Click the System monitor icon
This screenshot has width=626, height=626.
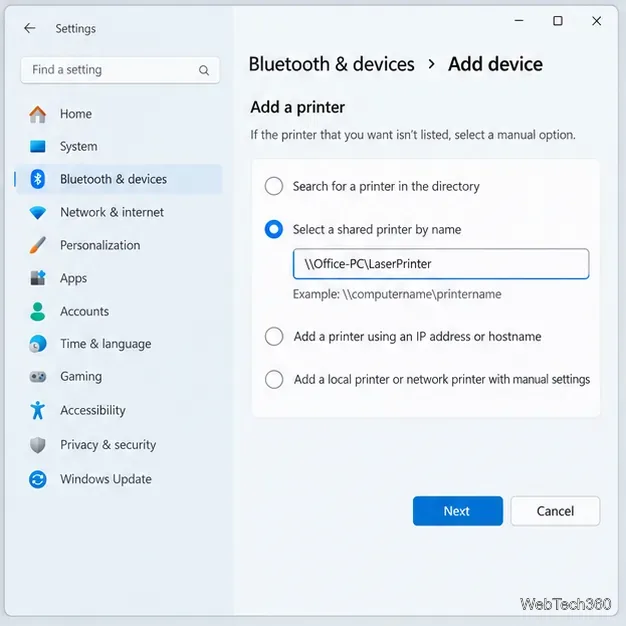pyautogui.click(x=38, y=147)
